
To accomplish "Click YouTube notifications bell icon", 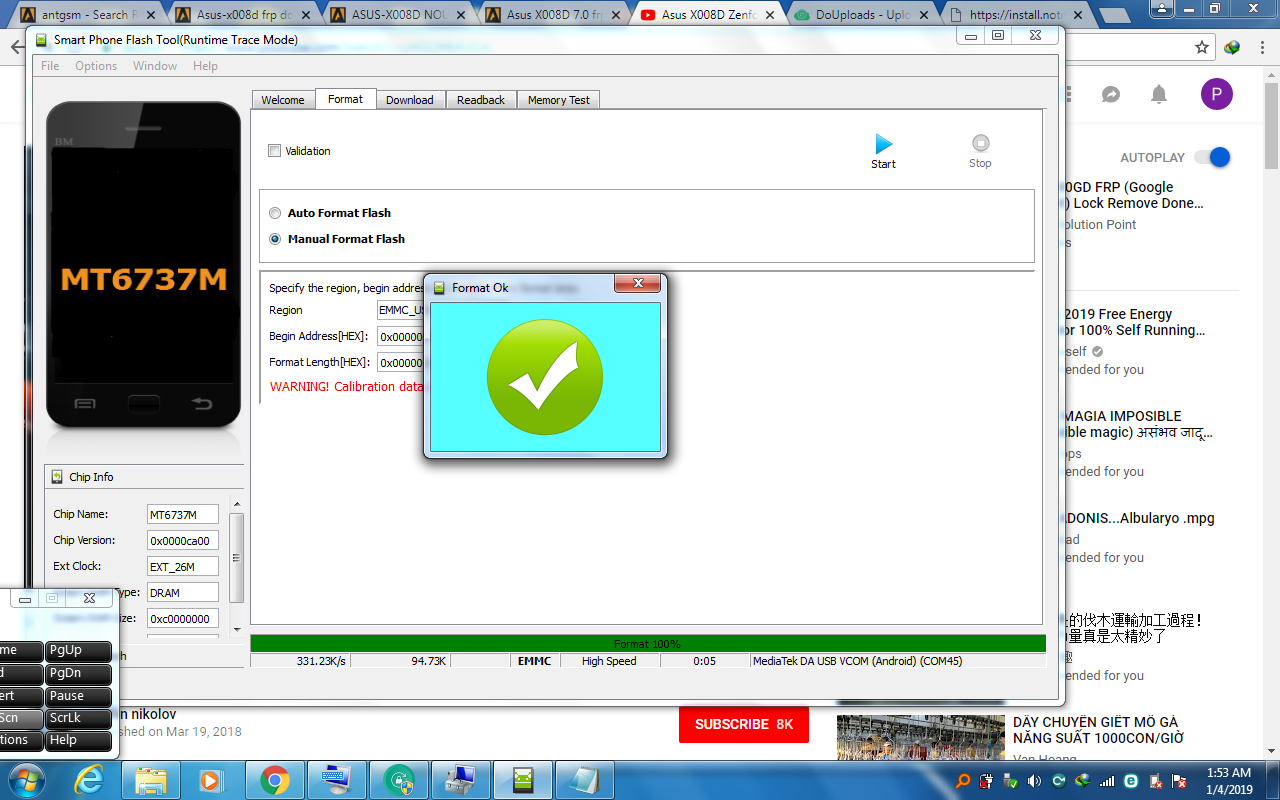I will click(1159, 94).
